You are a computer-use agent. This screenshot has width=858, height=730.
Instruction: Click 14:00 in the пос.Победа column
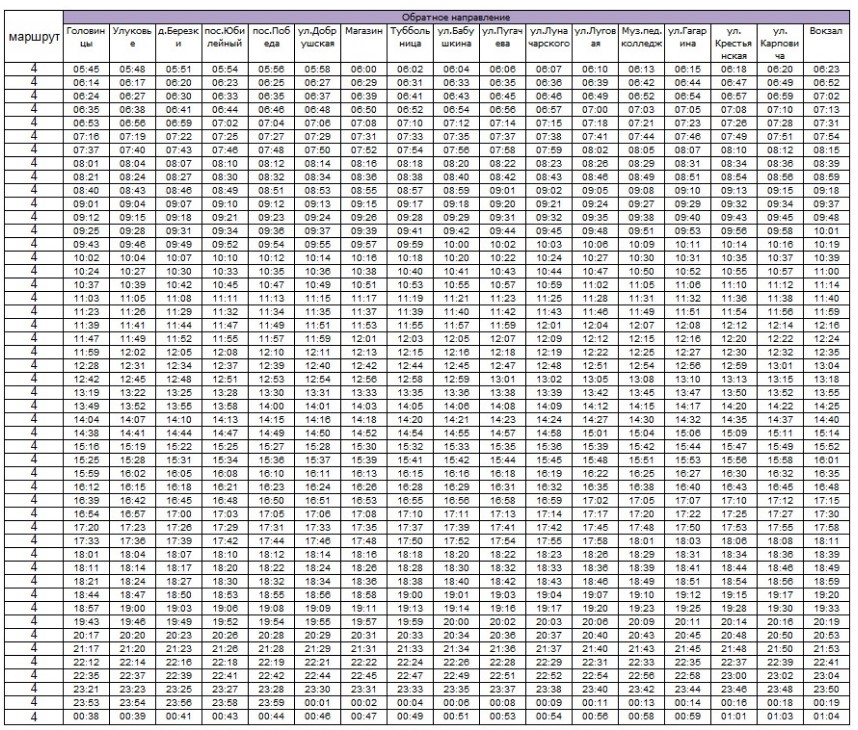(x=271, y=406)
